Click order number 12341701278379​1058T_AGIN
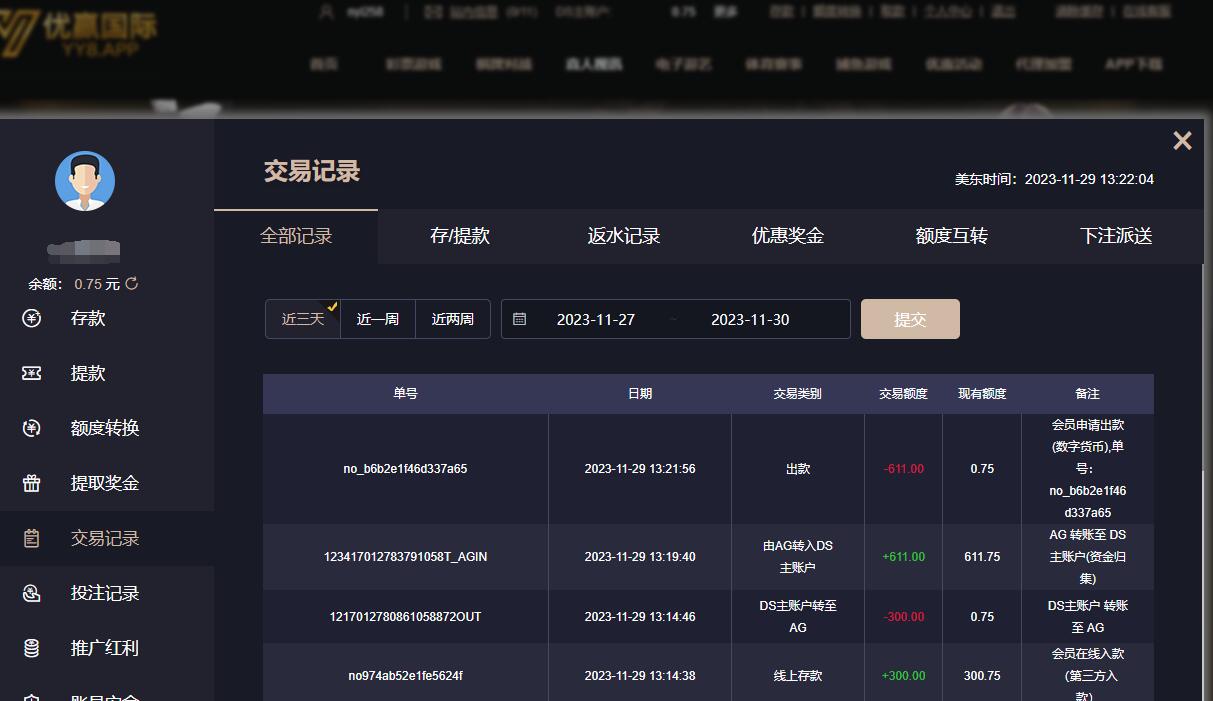This screenshot has height=701, width=1213. [x=405, y=557]
